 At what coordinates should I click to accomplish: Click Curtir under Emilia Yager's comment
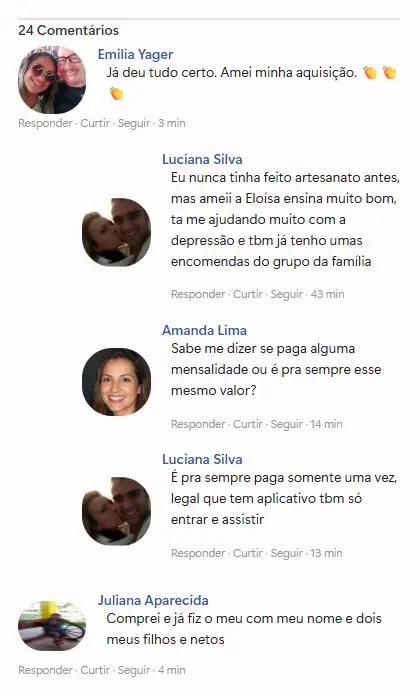pos(95,123)
